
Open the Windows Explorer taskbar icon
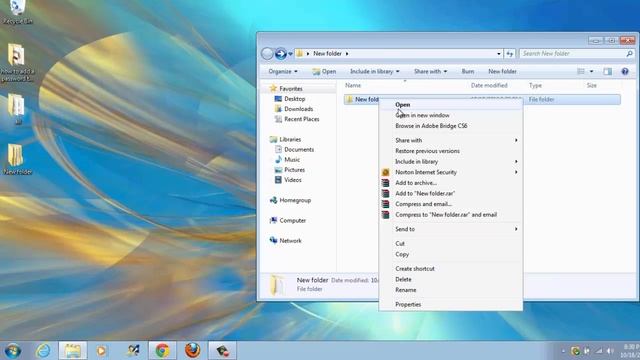[x=73, y=351]
